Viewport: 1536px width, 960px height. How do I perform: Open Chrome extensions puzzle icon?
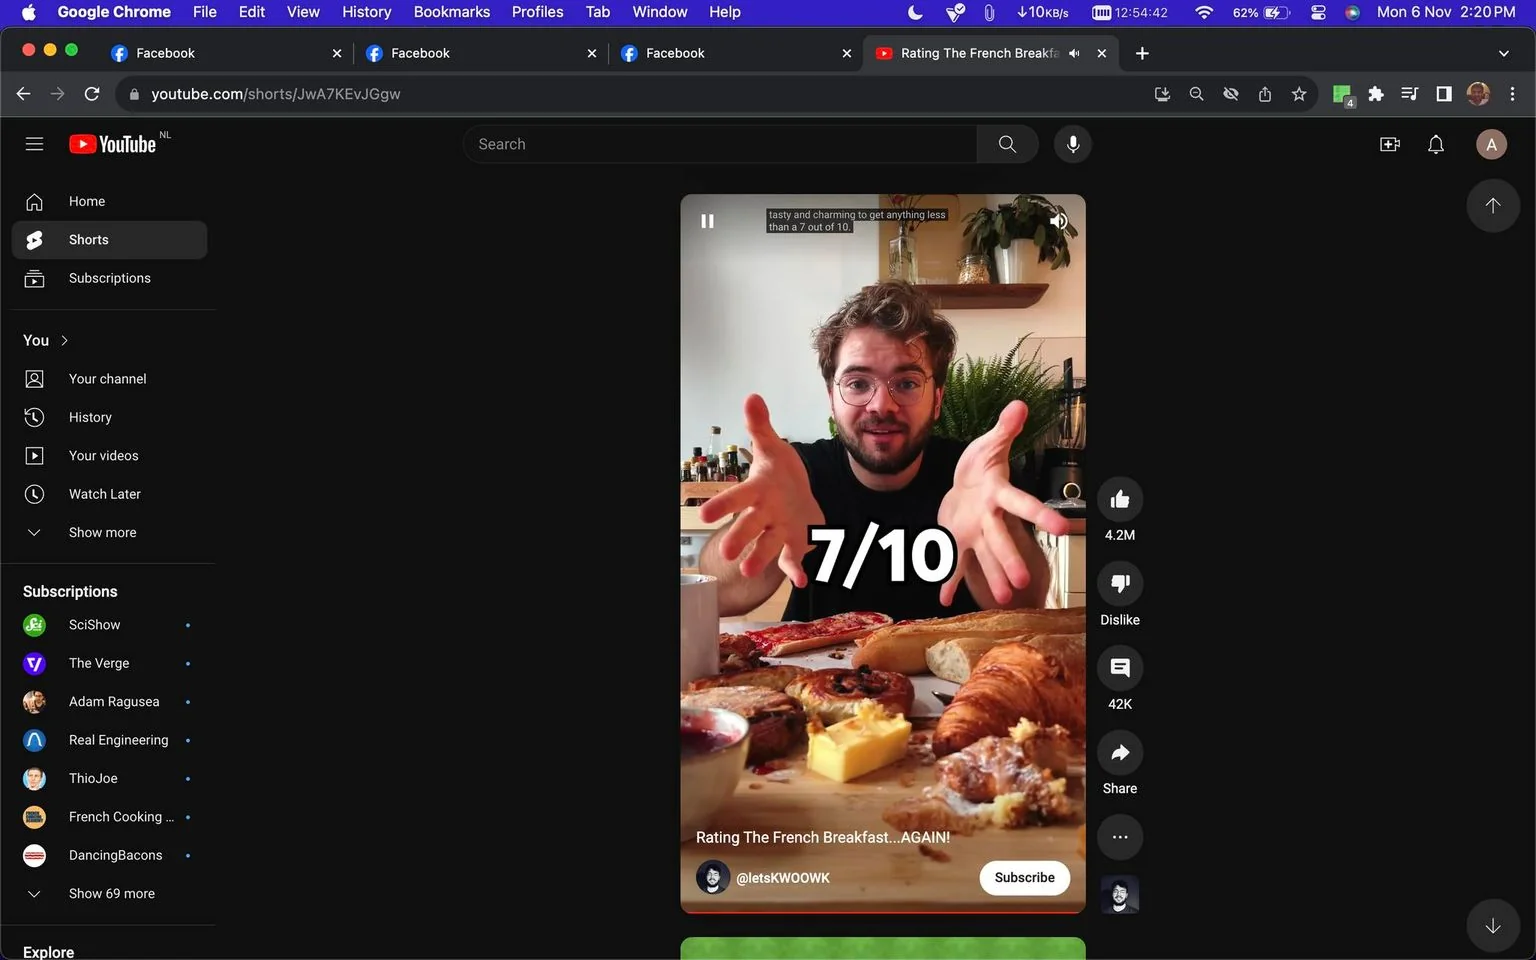click(x=1376, y=94)
